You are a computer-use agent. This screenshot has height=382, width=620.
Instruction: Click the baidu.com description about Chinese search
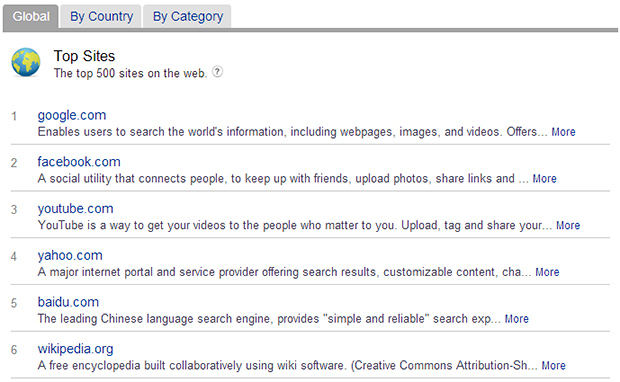click(x=269, y=318)
